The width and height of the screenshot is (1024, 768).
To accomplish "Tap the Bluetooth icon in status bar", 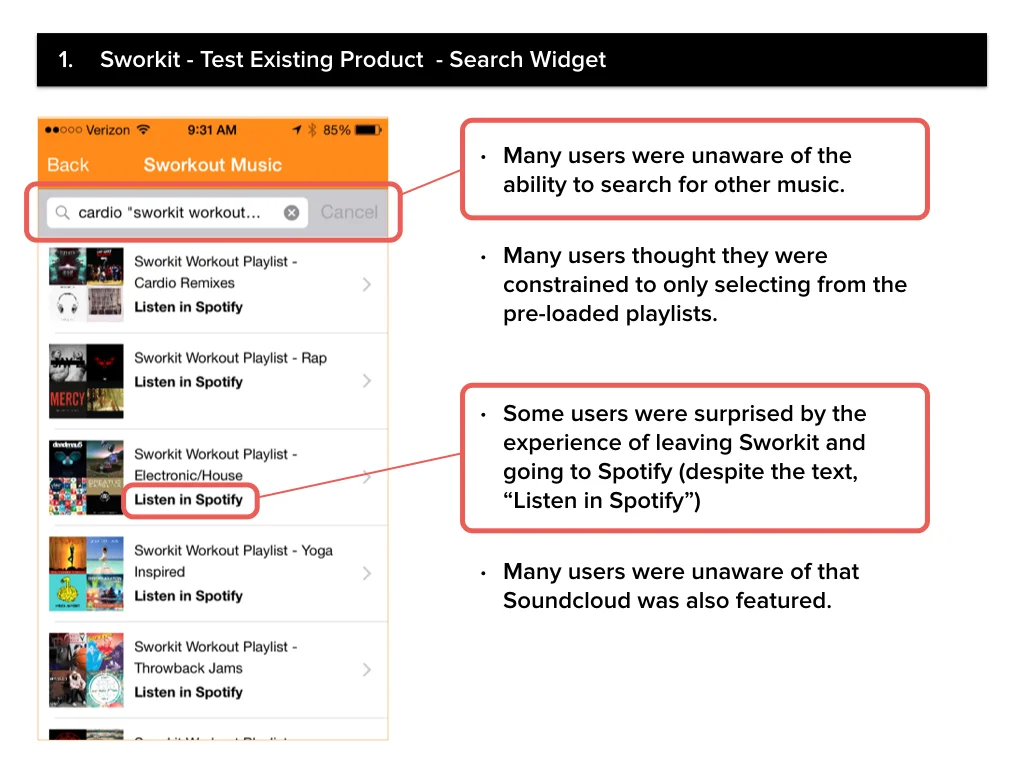I will pyautogui.click(x=312, y=129).
